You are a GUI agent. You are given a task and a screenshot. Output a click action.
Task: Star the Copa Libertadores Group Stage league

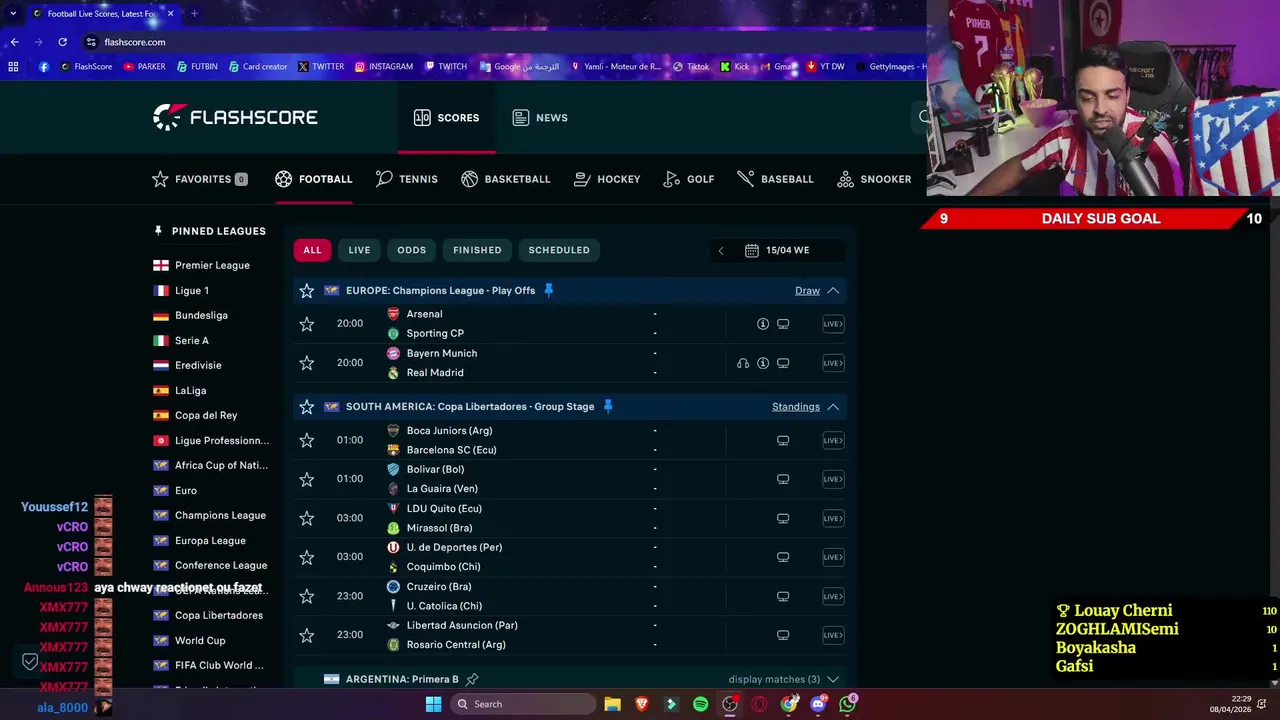point(307,407)
